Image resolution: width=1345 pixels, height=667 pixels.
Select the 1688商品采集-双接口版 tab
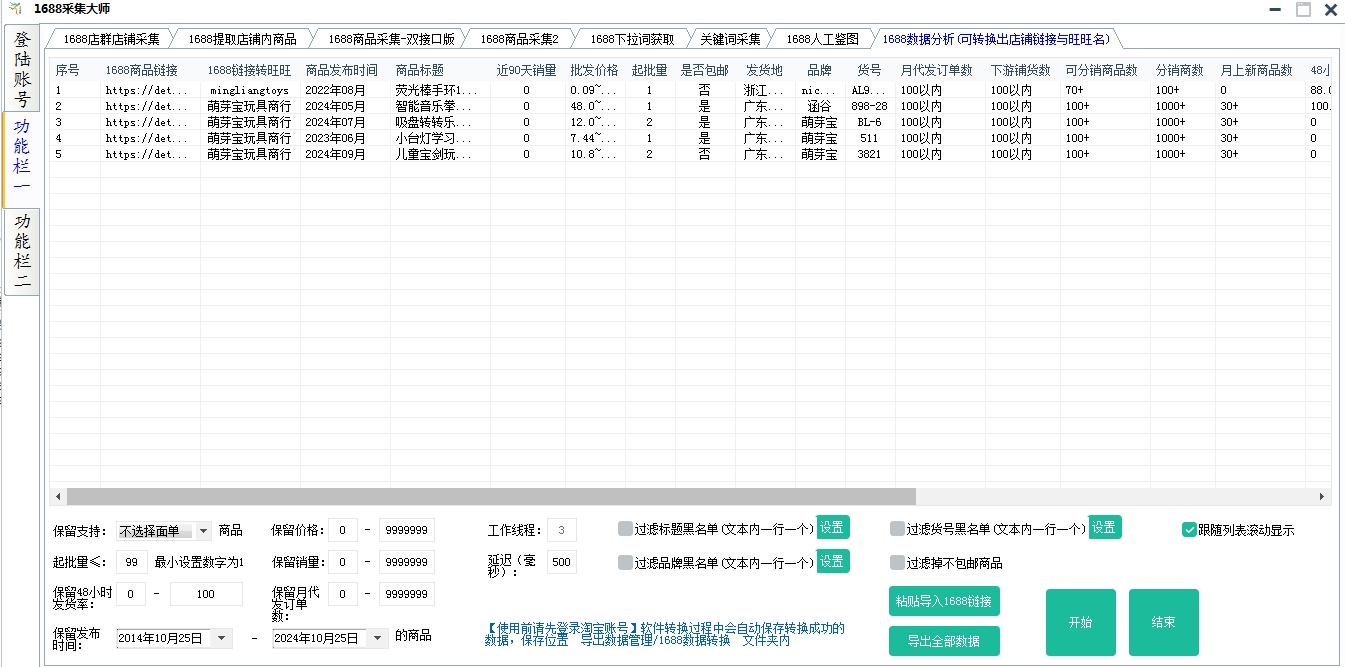tap(391, 39)
